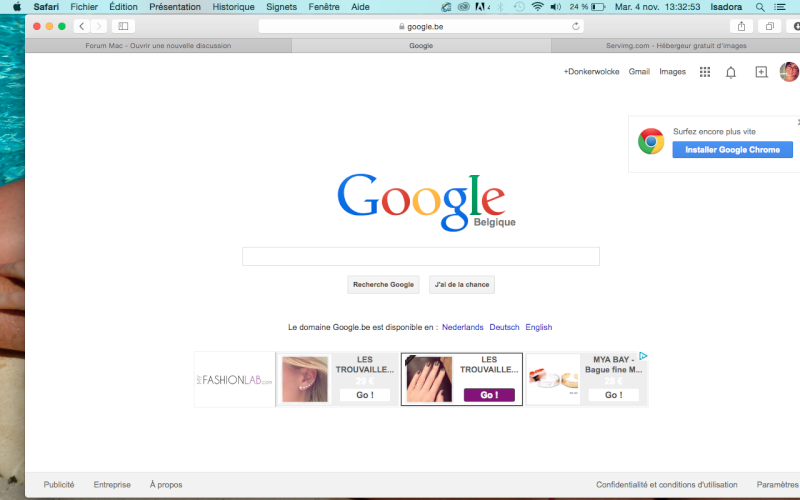
Task: Switch Google to Deutsch
Action: click(x=504, y=327)
